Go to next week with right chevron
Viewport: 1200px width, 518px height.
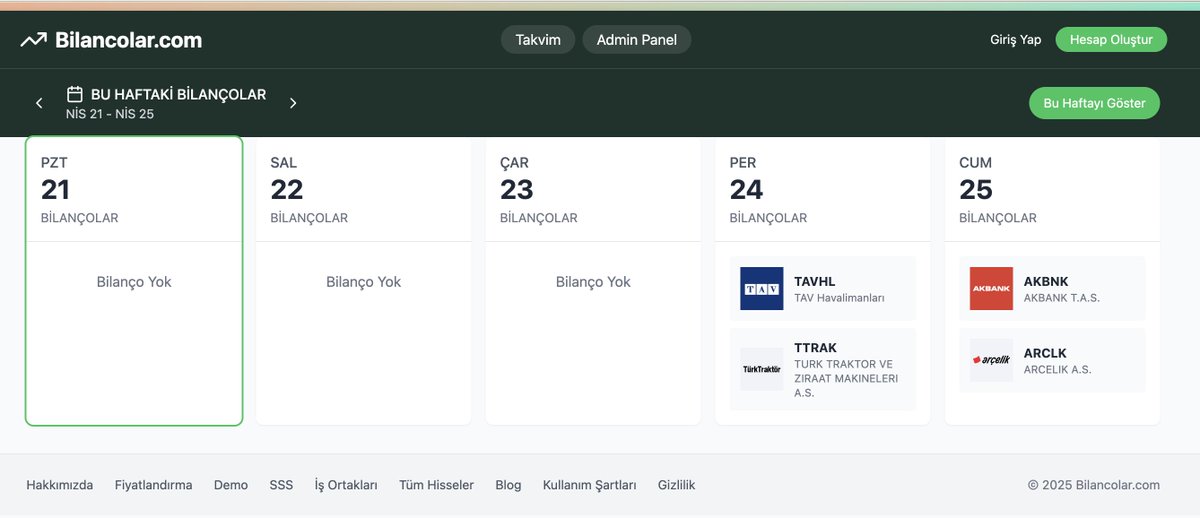click(x=293, y=103)
